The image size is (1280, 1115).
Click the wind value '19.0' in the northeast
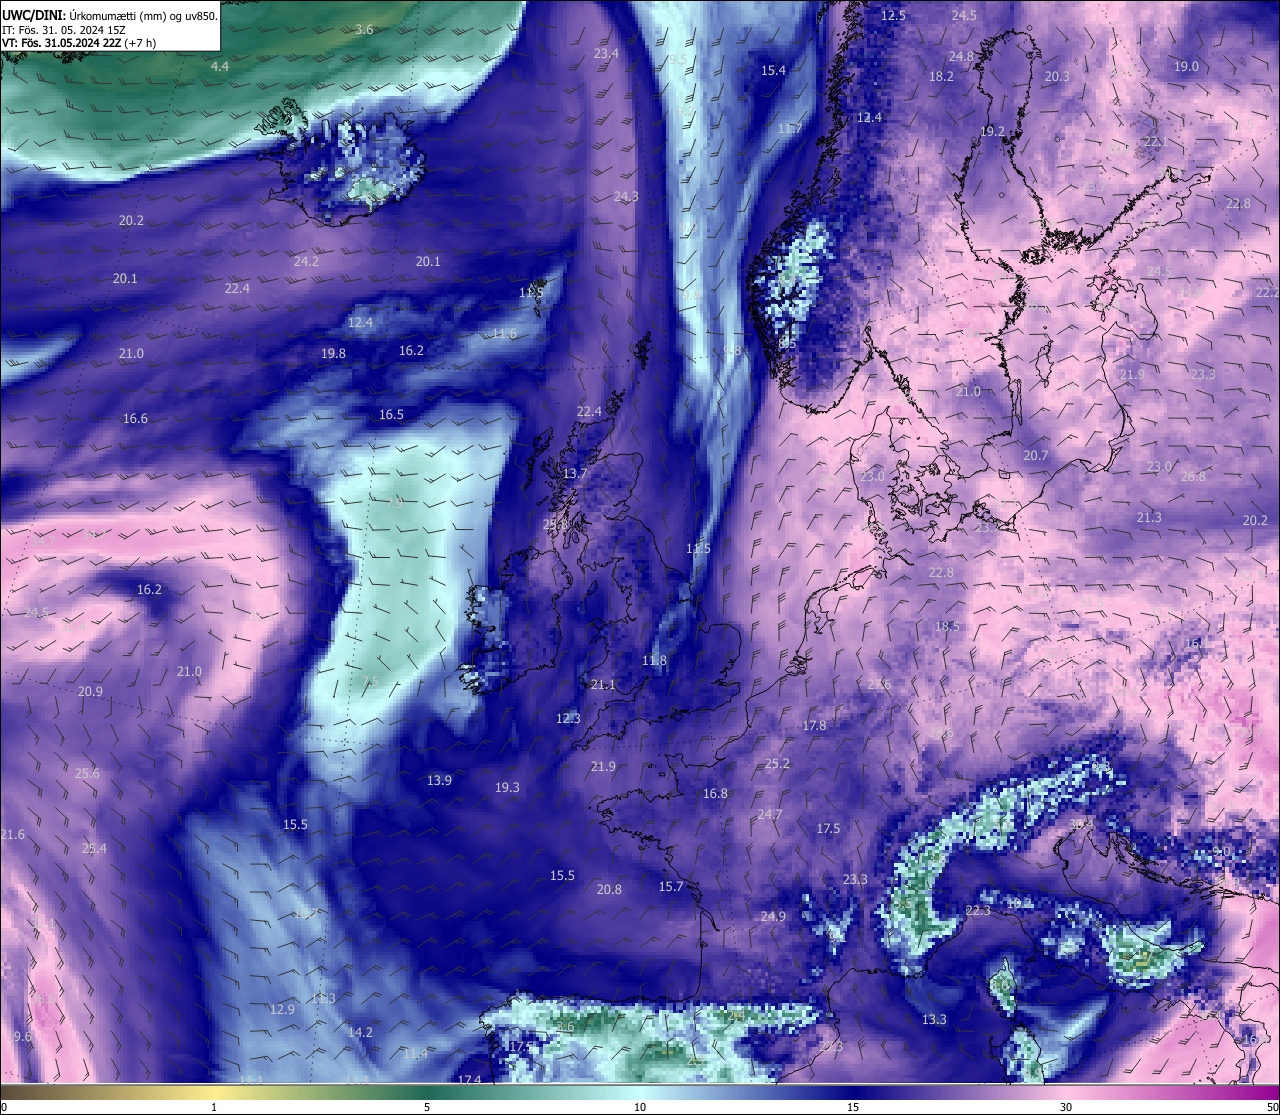[x=1186, y=67]
